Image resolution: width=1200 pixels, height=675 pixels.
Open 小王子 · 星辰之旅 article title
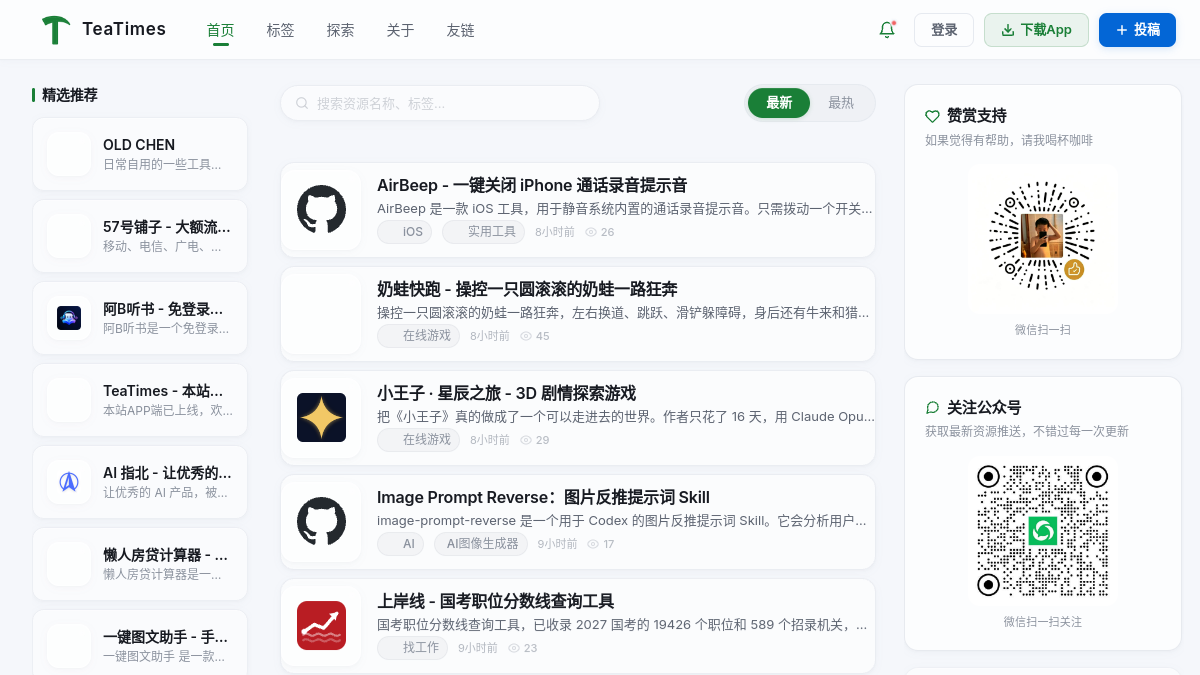[506, 393]
